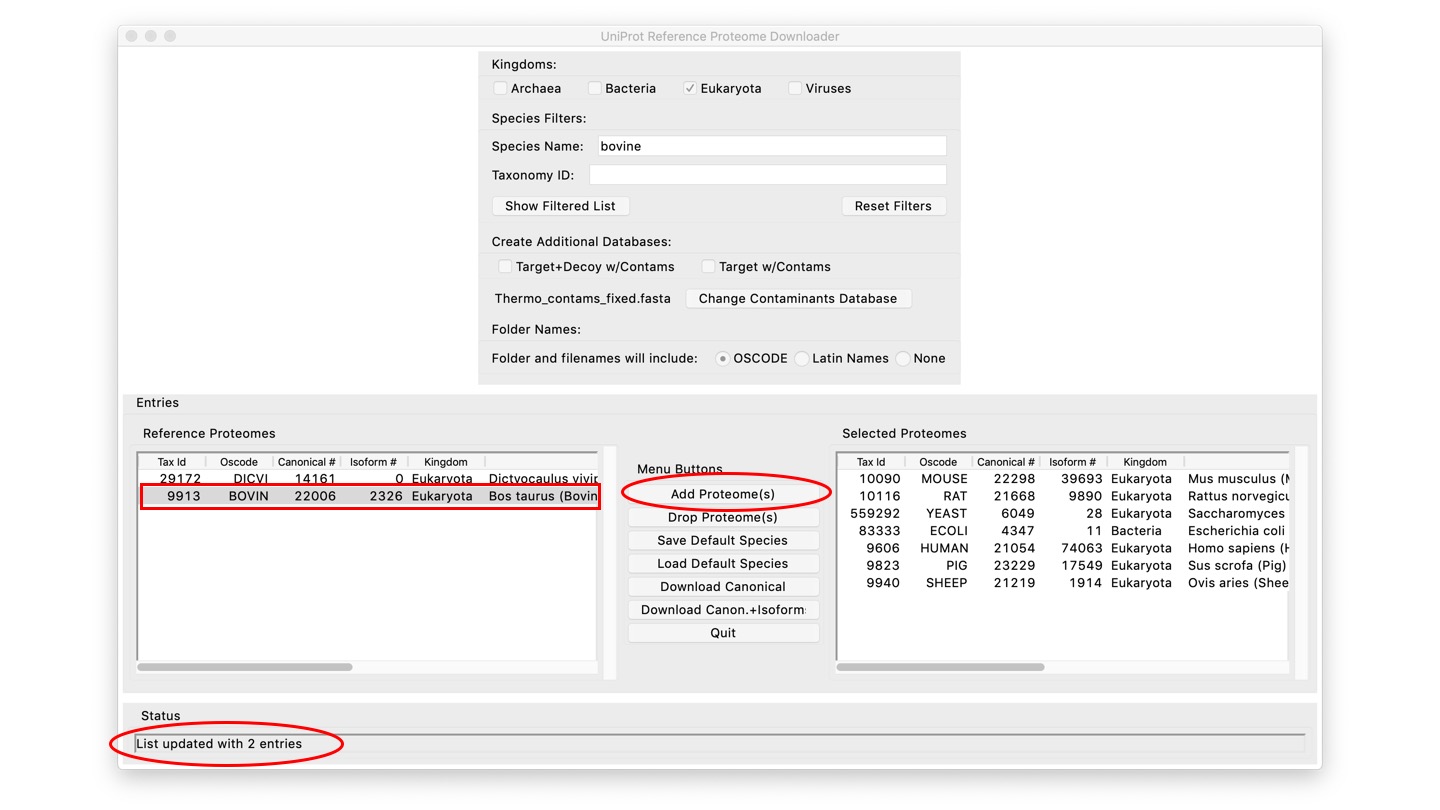This screenshot has width=1440, height=810.
Task: Select None for folder naming
Action: [x=904, y=358]
